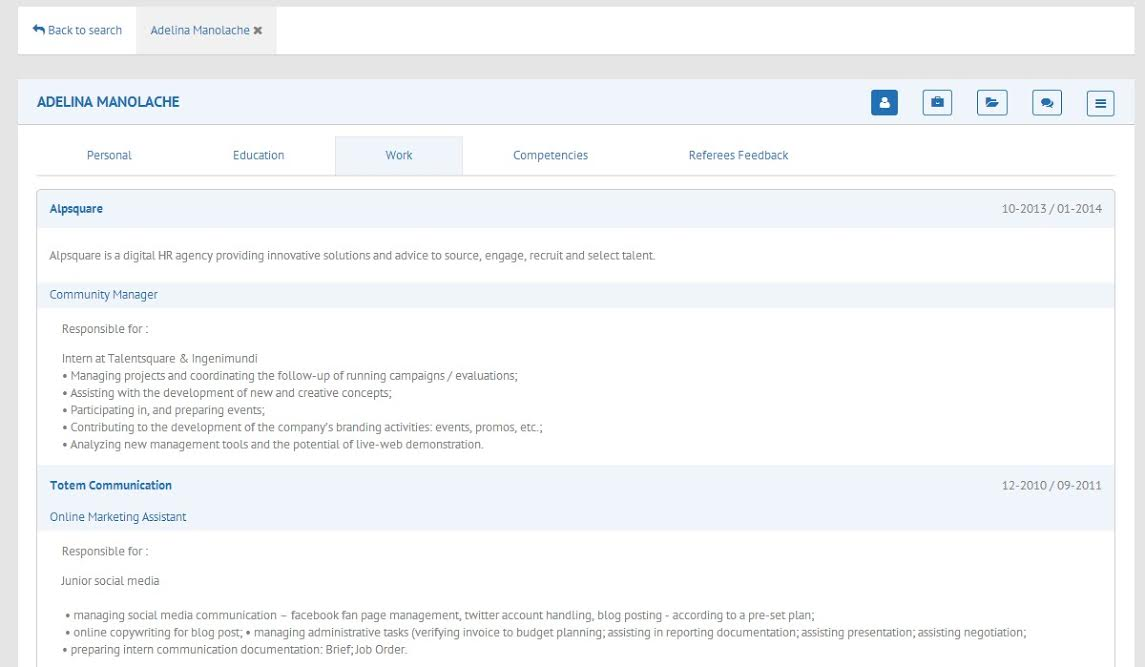Click the 'Junior social media' line
Image resolution: width=1145 pixels, height=667 pixels.
click(x=110, y=581)
